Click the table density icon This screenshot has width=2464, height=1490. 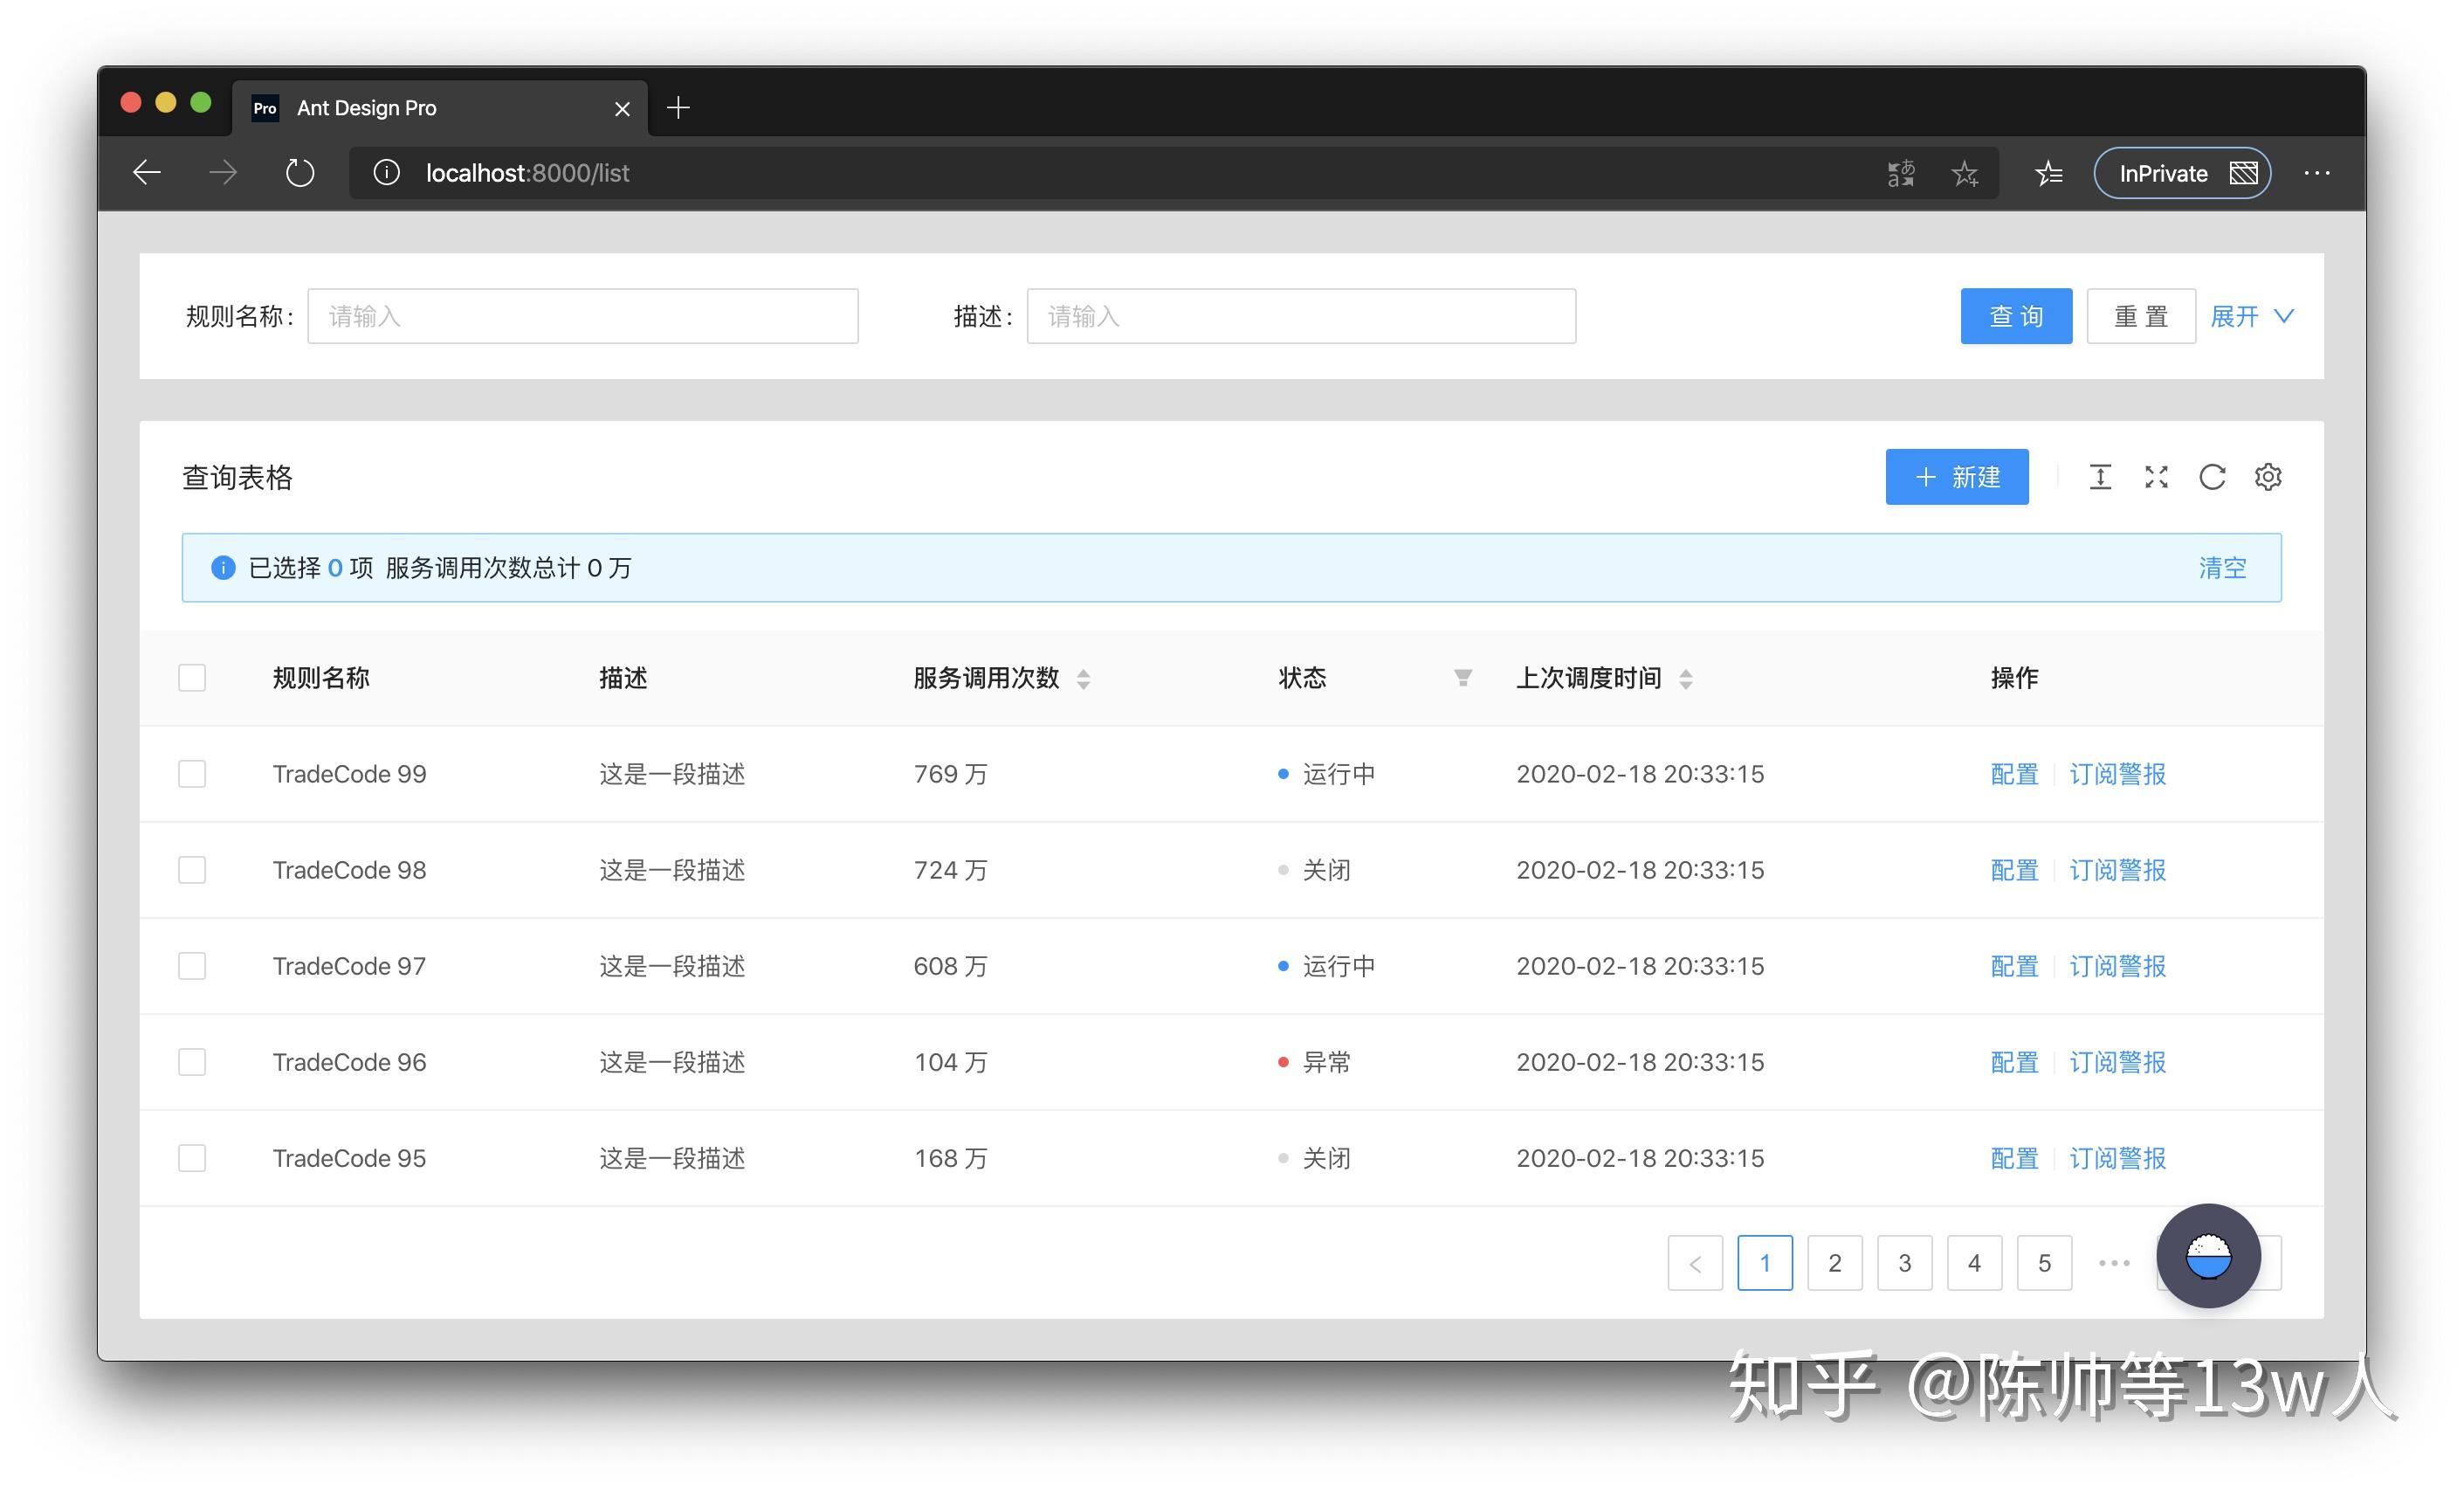[2100, 477]
